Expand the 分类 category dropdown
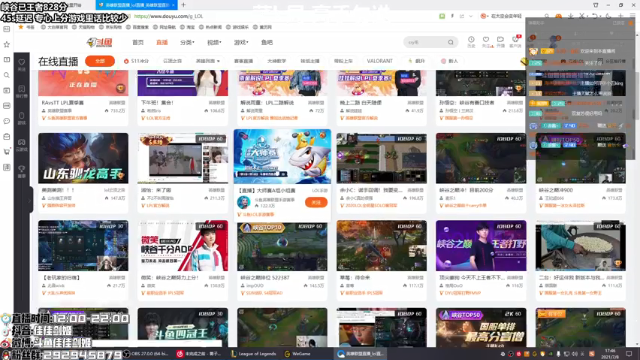The height and width of the screenshot is (360, 640). pos(187,42)
